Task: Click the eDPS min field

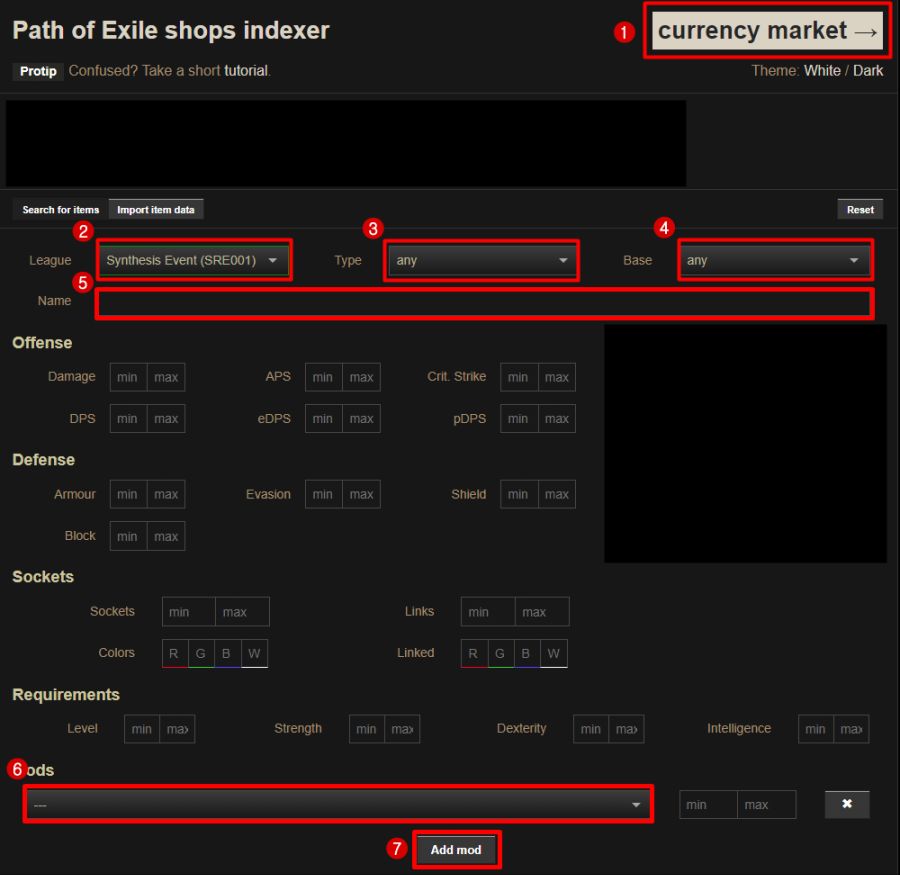Action: coord(323,419)
